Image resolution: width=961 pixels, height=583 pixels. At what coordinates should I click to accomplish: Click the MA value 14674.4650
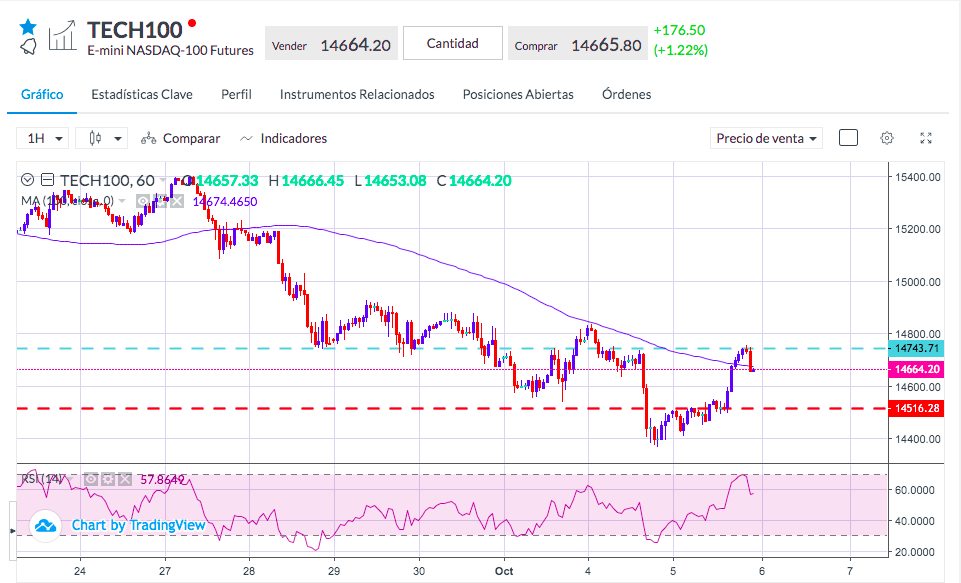coord(225,202)
